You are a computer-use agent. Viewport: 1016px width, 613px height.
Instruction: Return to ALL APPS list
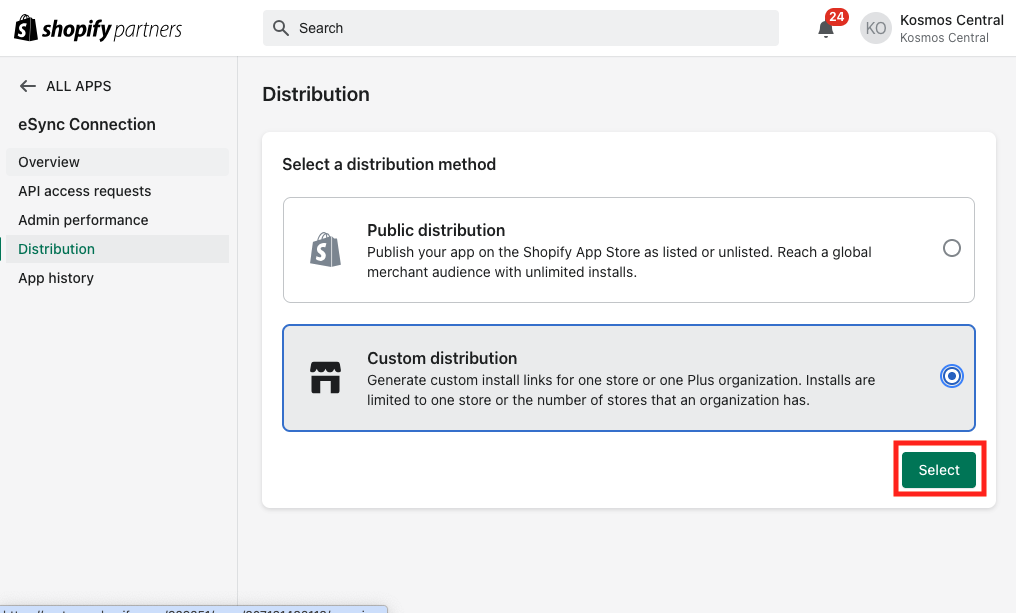[78, 86]
